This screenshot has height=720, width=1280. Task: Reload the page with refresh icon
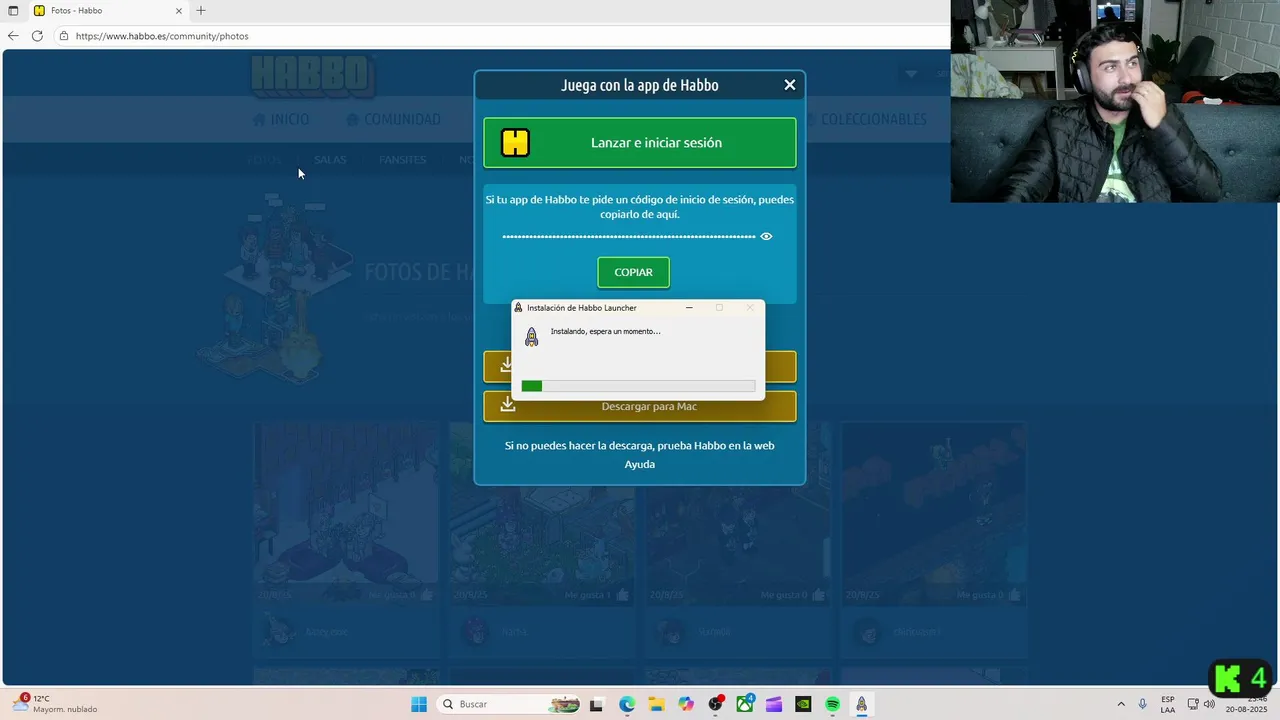click(x=37, y=36)
